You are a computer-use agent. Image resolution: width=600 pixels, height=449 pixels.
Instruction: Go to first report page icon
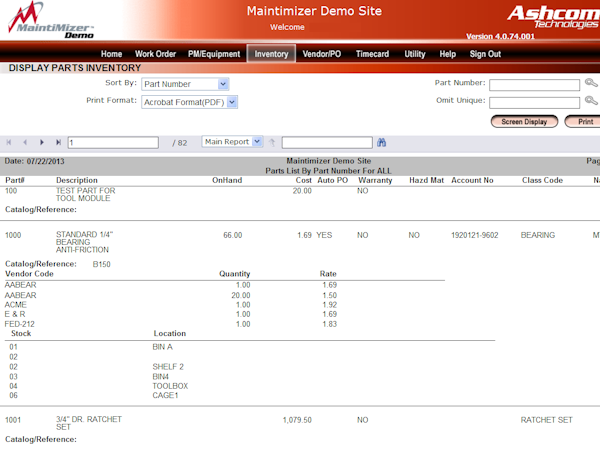9,142
